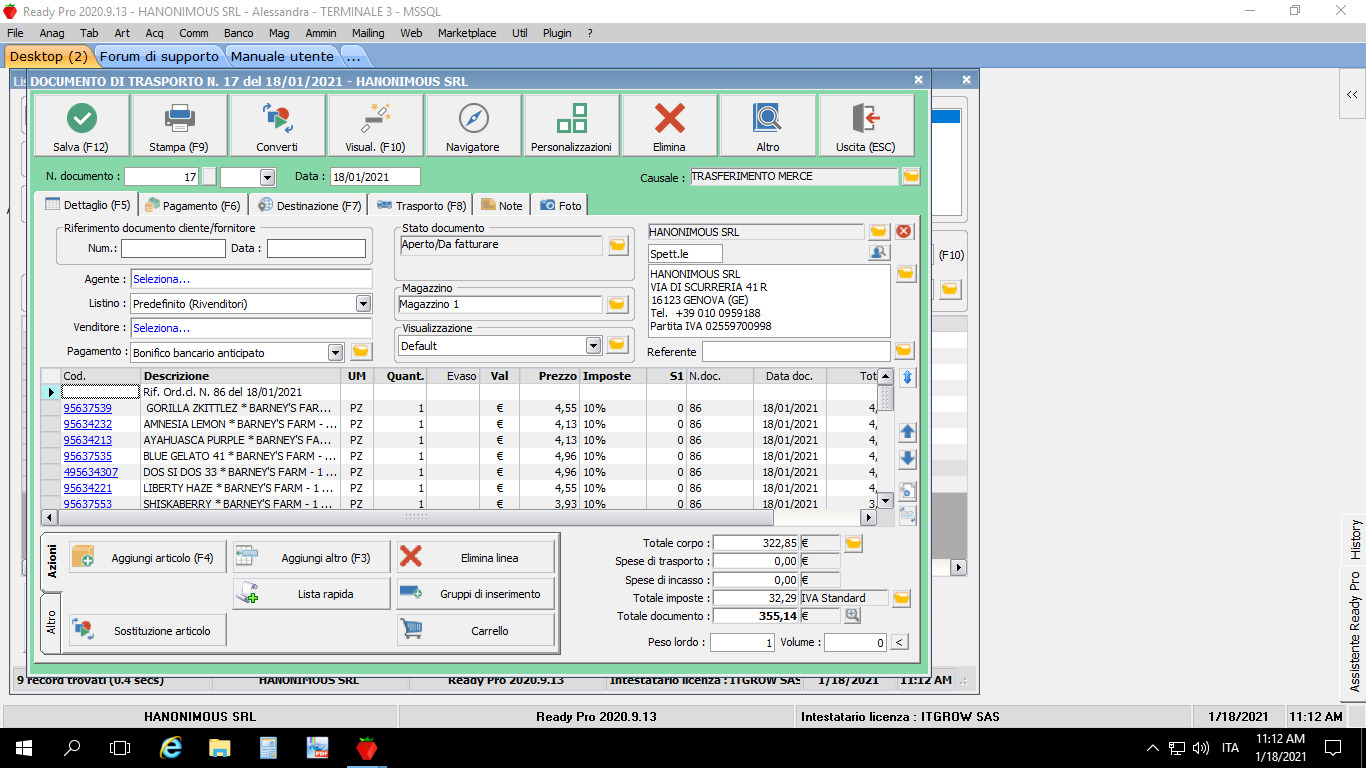Open article code 95637539 link
The width and height of the screenshot is (1366, 768).
[x=88, y=408]
